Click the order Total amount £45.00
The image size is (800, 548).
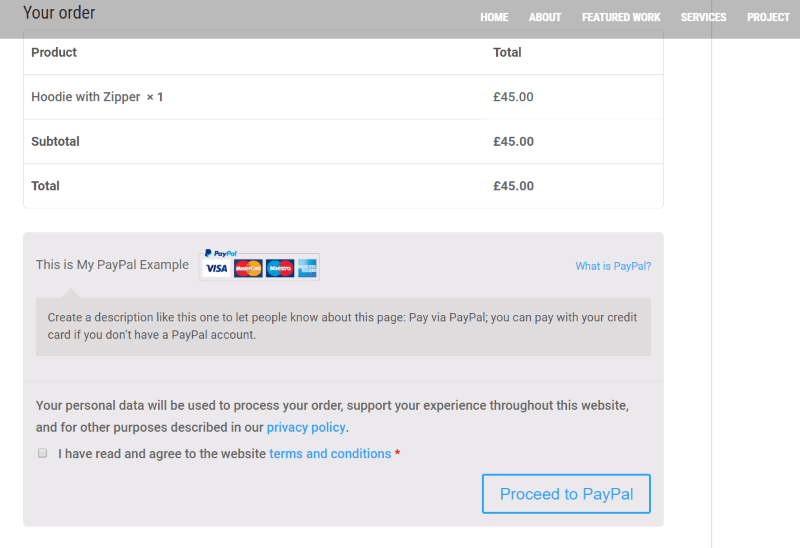[x=513, y=186]
